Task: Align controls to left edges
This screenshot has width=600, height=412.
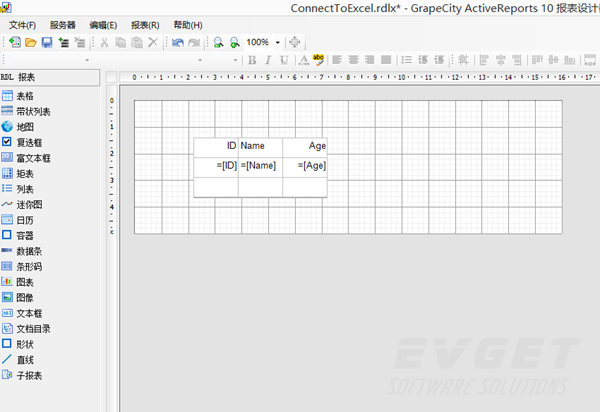Action: point(484,60)
